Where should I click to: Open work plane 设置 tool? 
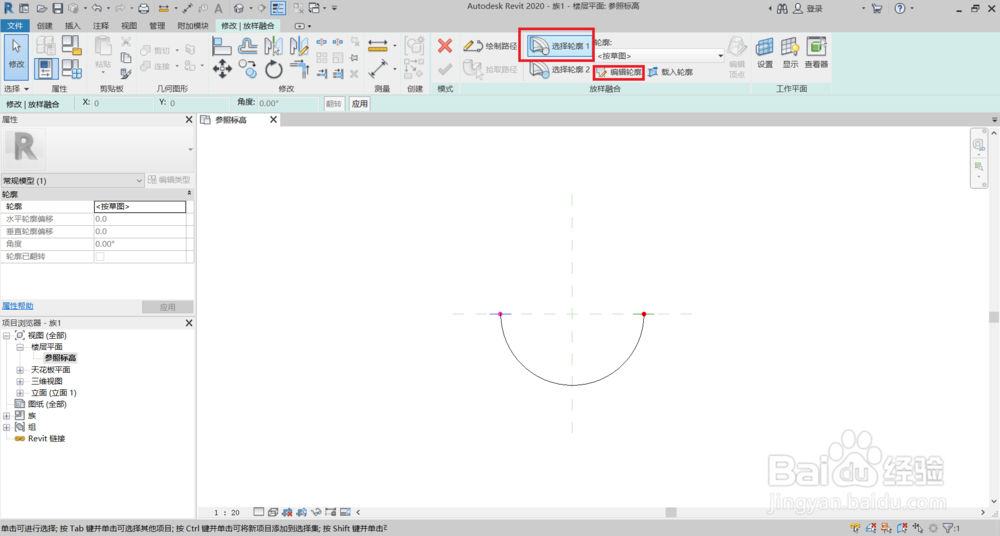pos(765,53)
